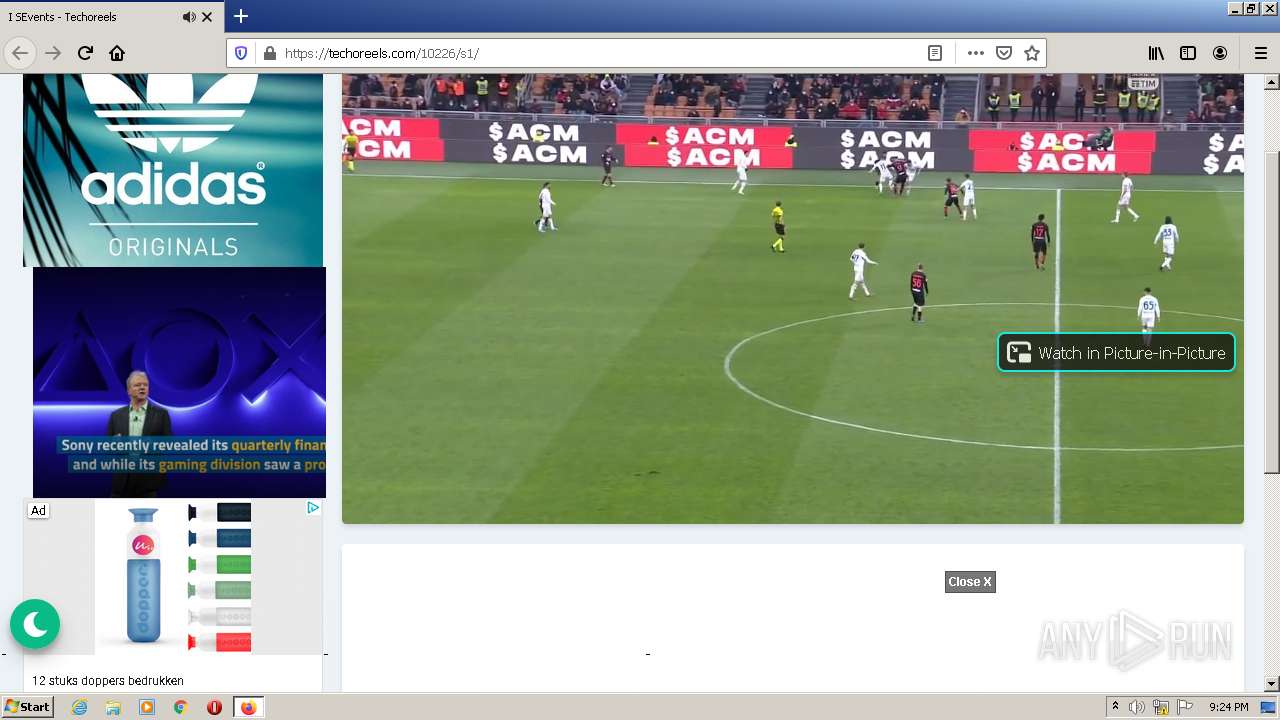
Task: Save page to Pocket
Action: tap(1004, 53)
